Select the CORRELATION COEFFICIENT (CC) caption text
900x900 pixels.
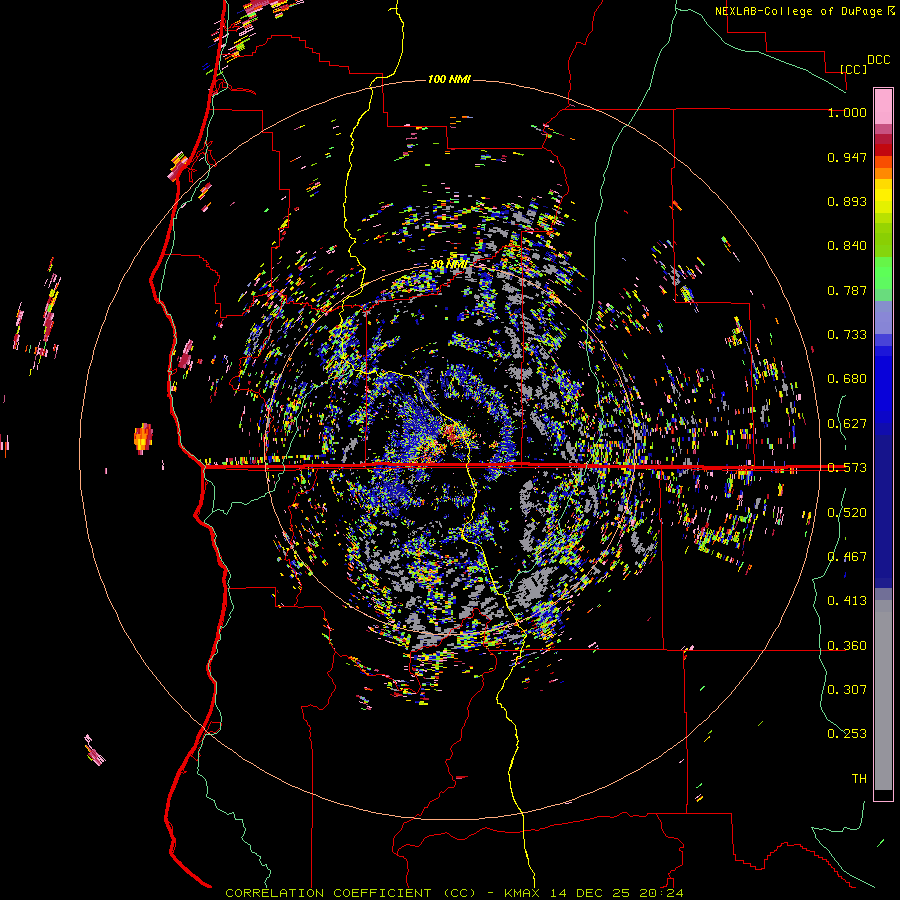(x=351, y=893)
